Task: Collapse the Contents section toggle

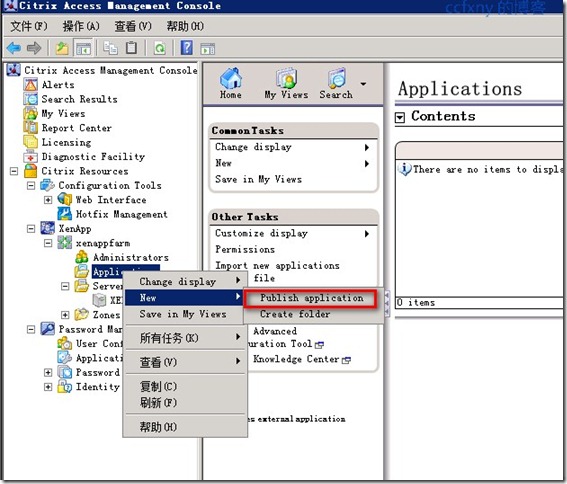Action: (x=400, y=117)
